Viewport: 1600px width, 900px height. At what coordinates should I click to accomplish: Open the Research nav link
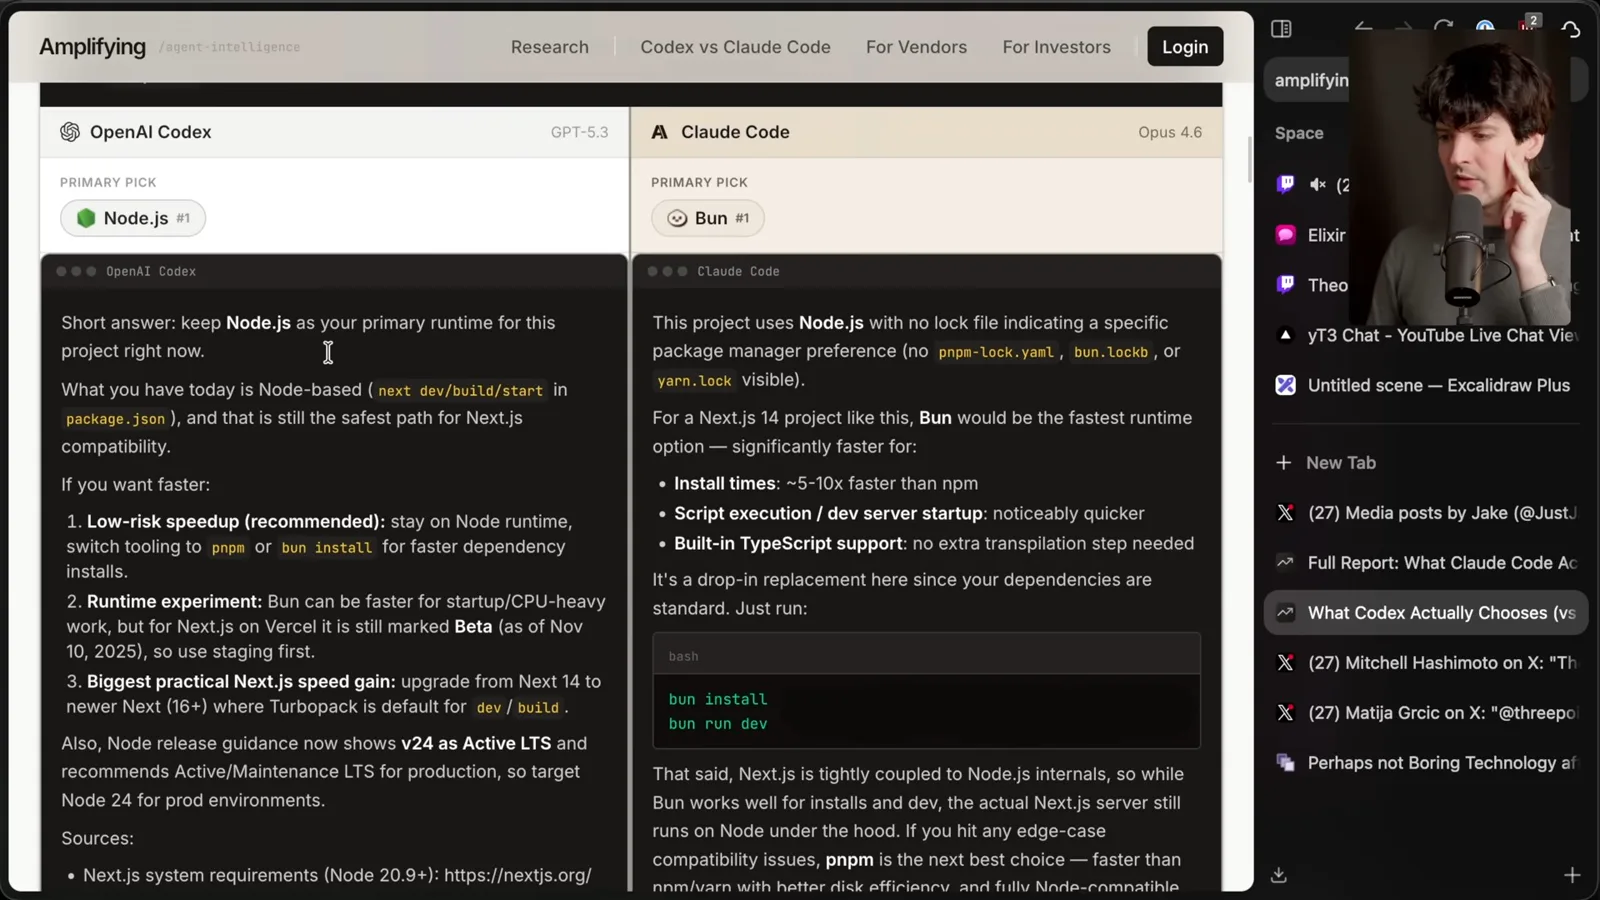[550, 47]
